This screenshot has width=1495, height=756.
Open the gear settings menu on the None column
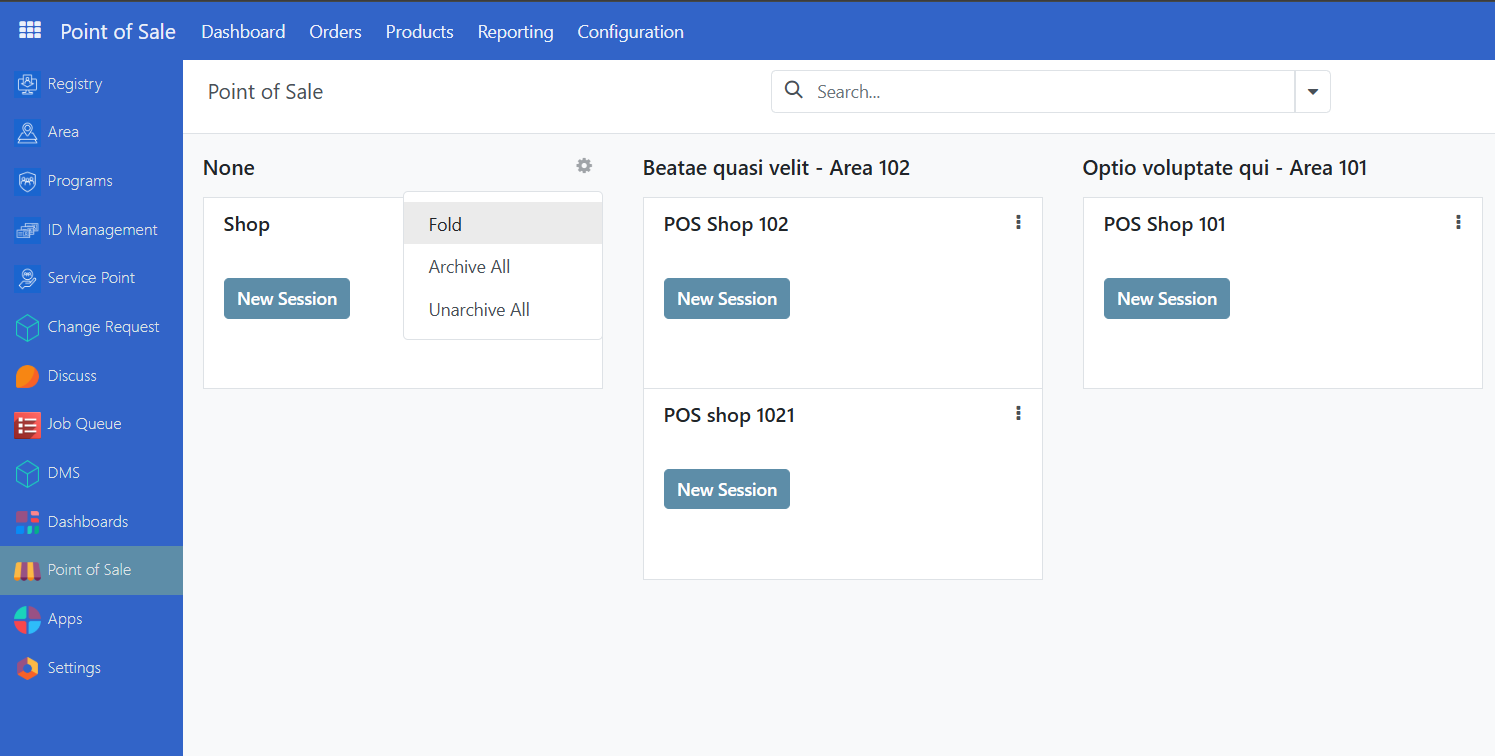[584, 166]
